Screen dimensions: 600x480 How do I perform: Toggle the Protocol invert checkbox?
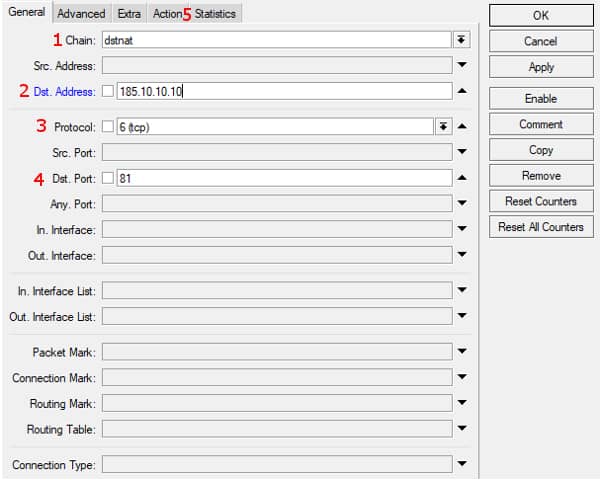pyautogui.click(x=108, y=126)
